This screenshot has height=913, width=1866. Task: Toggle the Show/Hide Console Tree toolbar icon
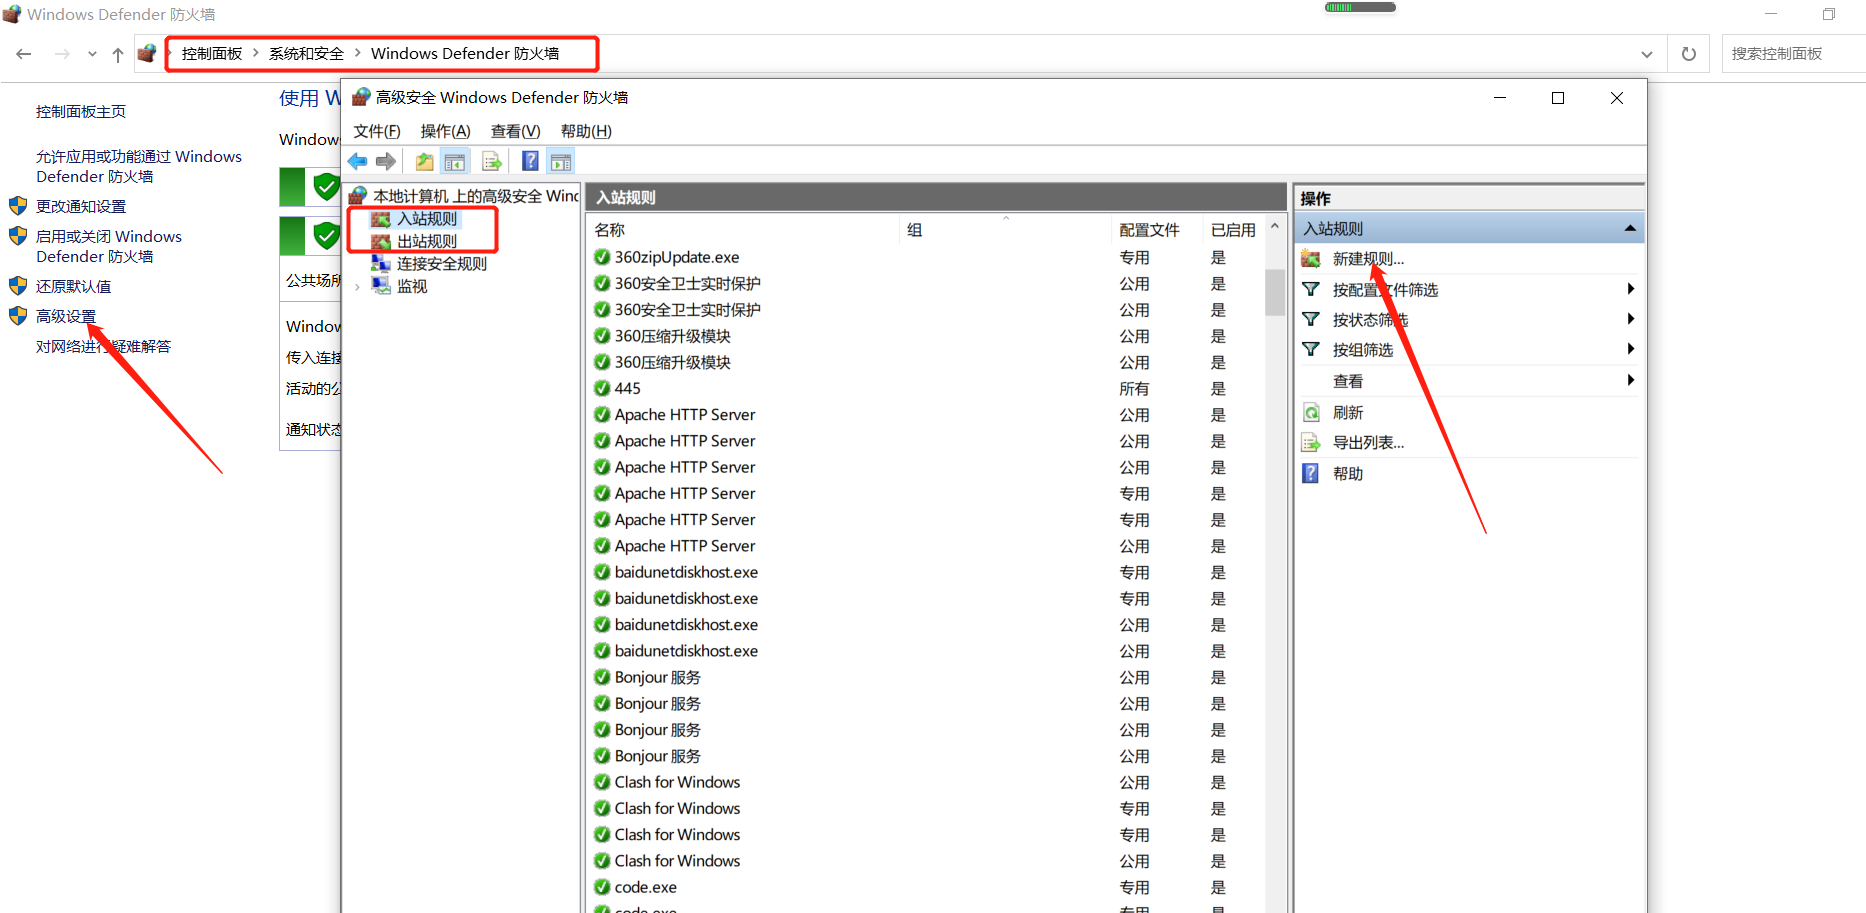click(x=455, y=162)
